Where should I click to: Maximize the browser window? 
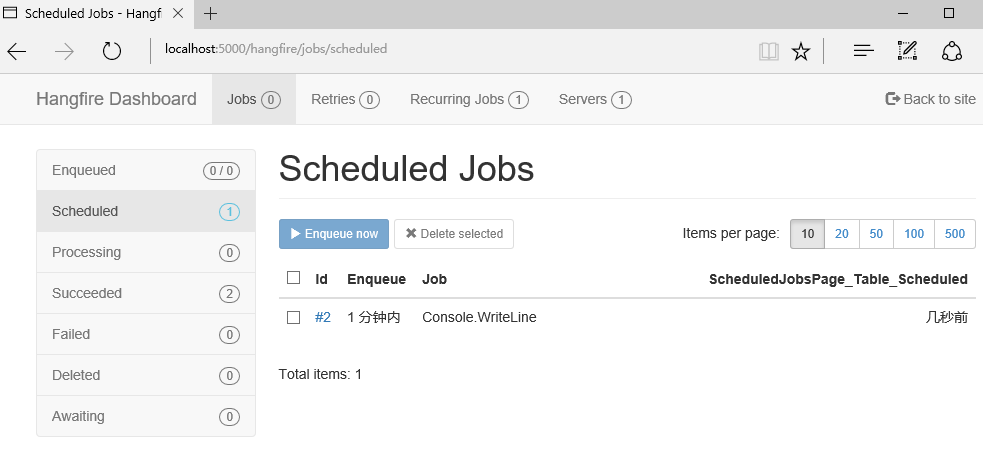point(949,13)
